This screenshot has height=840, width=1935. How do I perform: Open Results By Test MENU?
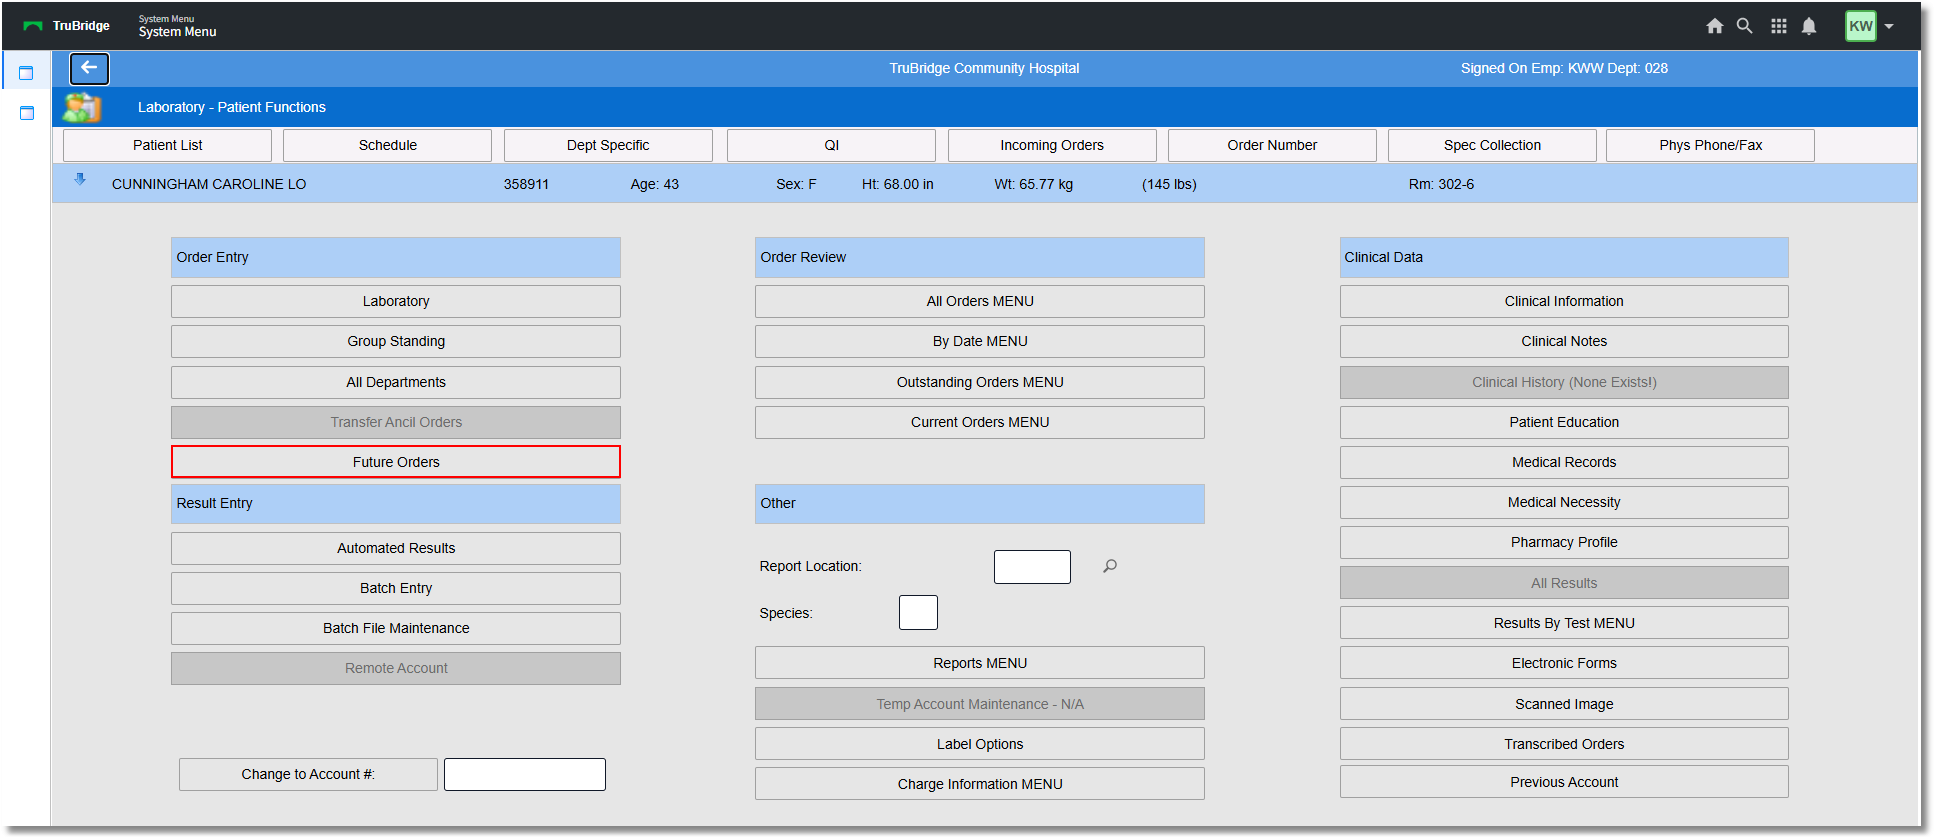coord(1564,623)
